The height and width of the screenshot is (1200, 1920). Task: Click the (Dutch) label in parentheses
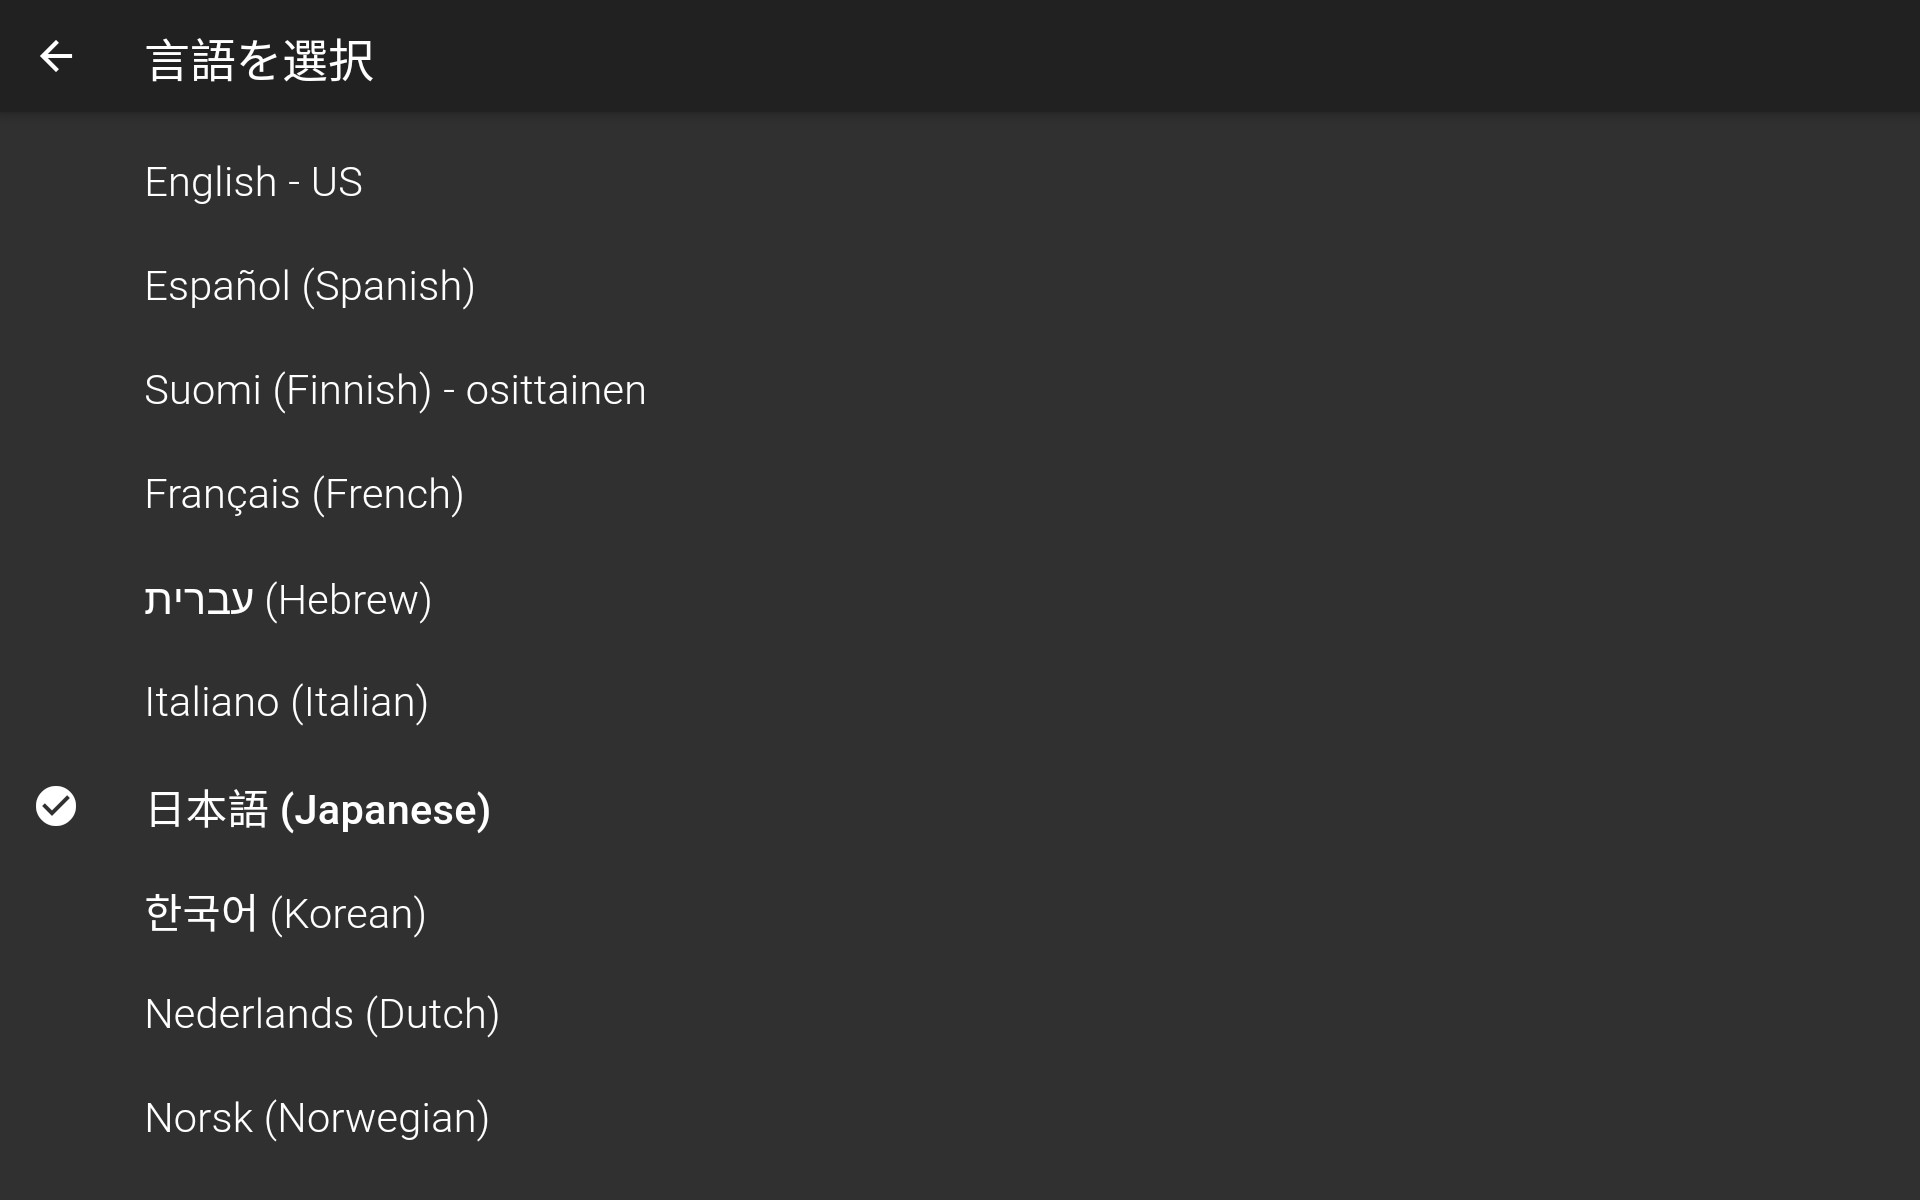tap(432, 1015)
